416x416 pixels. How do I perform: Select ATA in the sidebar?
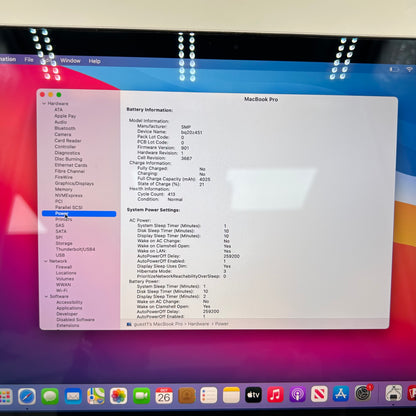point(58,110)
